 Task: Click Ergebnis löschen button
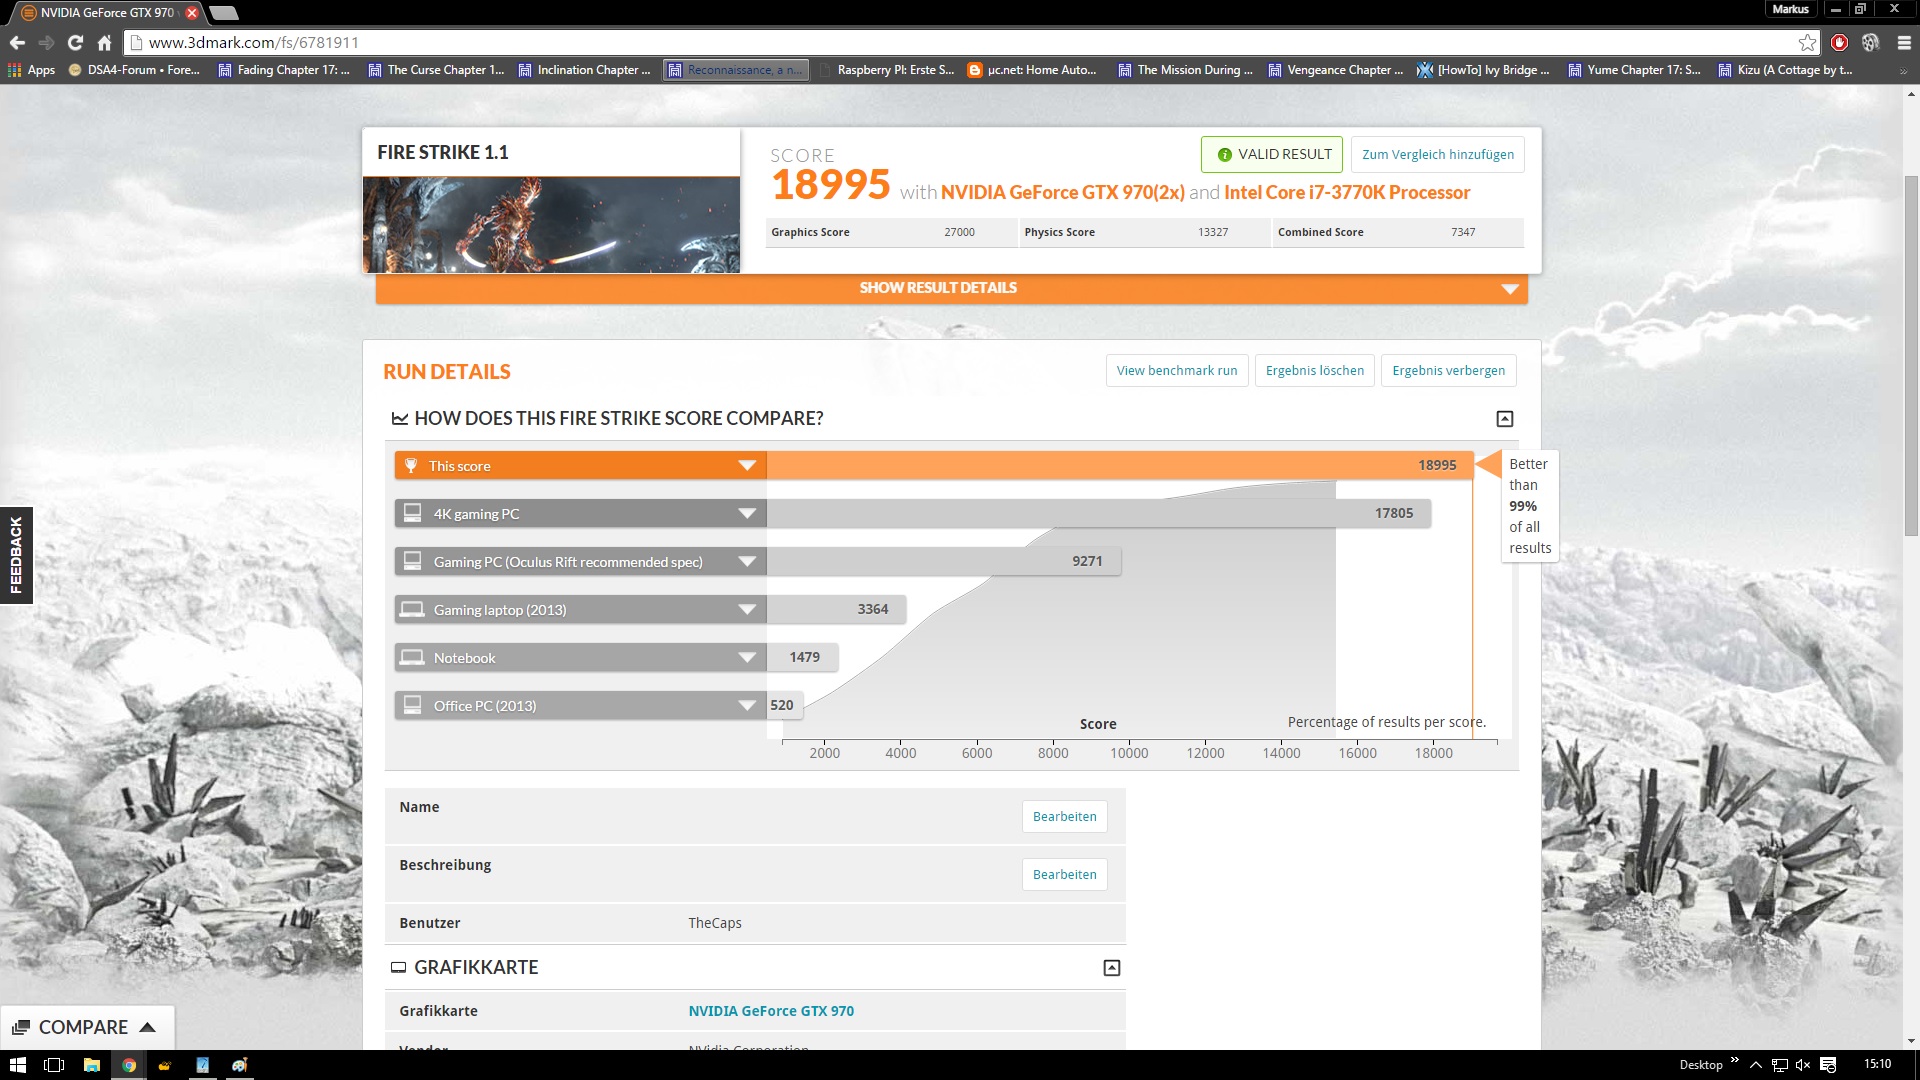pos(1314,370)
